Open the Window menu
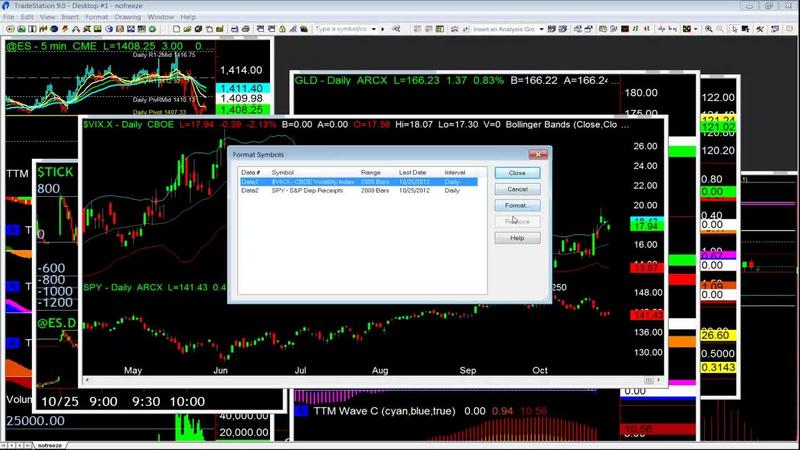Viewport: 800px width, 450px height. 161,17
